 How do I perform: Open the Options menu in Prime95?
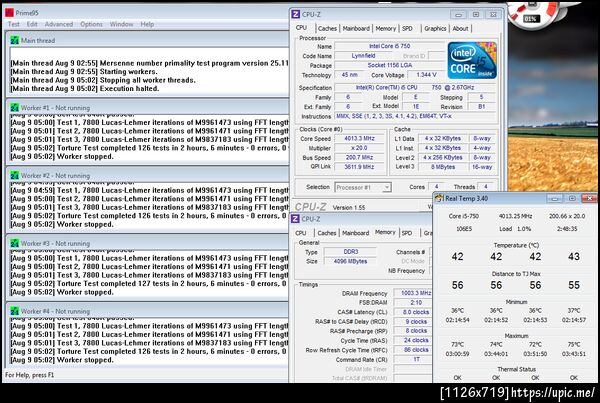coord(91,24)
